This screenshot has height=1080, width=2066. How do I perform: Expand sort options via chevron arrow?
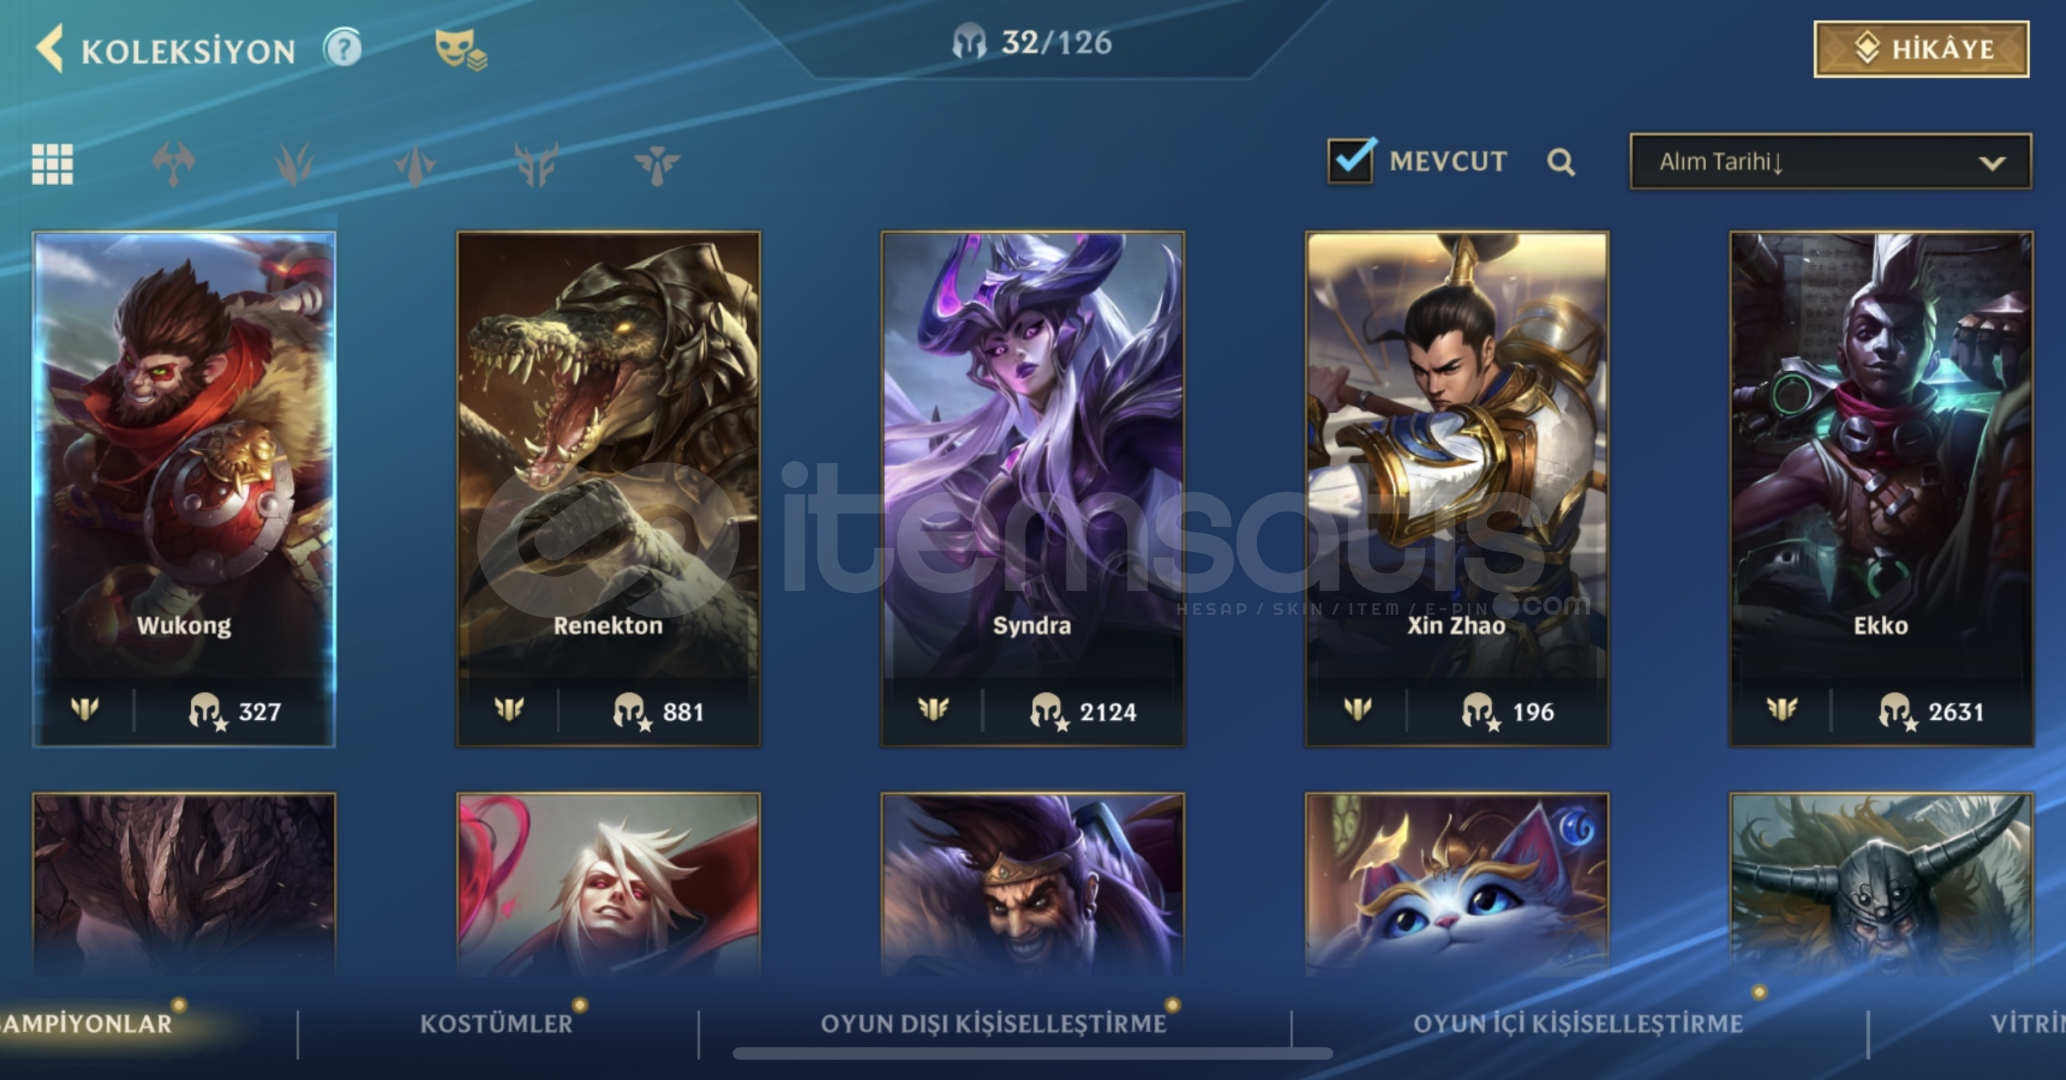click(x=1992, y=163)
